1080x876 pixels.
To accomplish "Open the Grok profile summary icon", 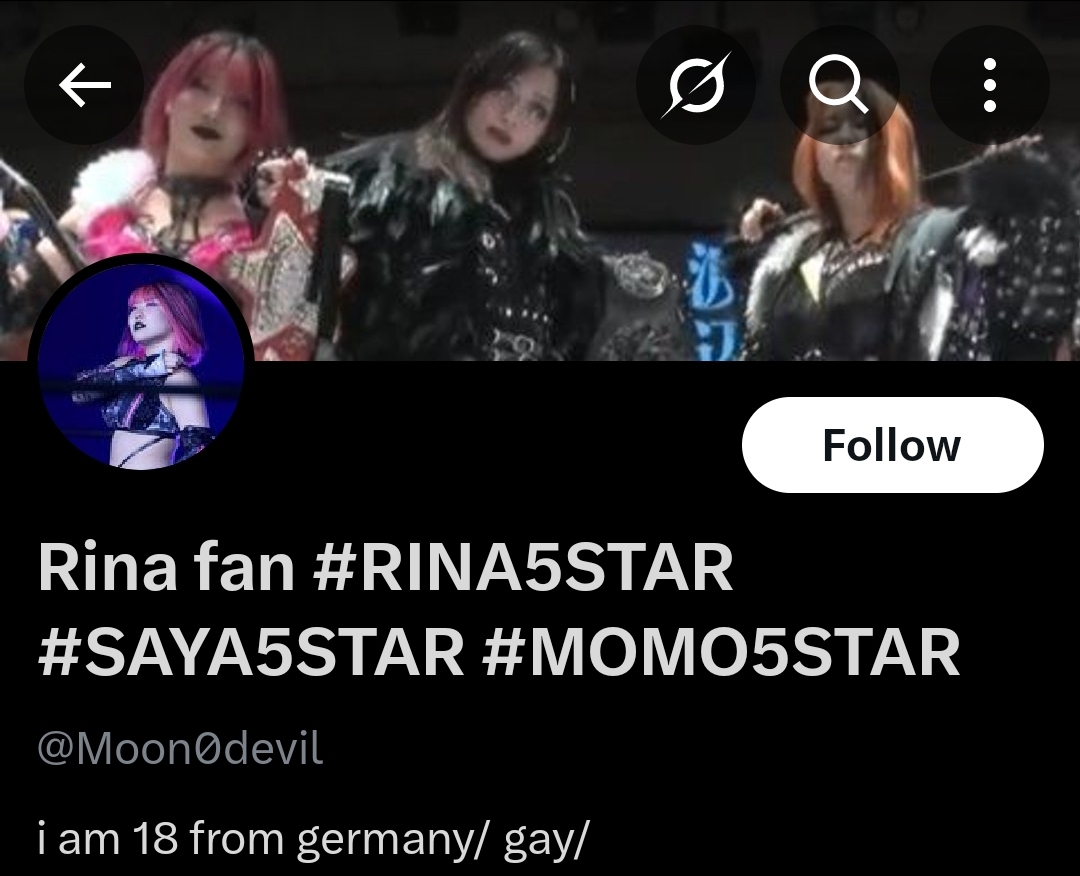I will [696, 85].
